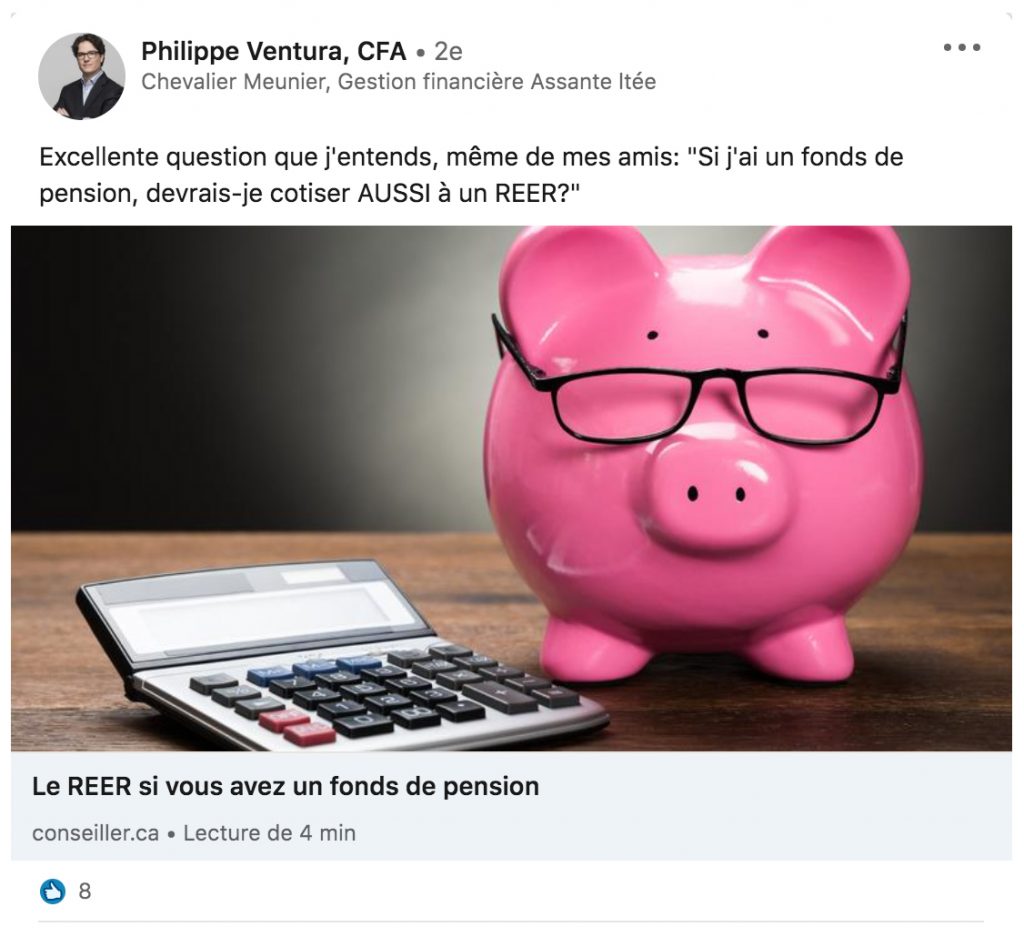Click the Lecture de 4 min label
Viewport: 1024px width, 937px height.
(x=269, y=833)
